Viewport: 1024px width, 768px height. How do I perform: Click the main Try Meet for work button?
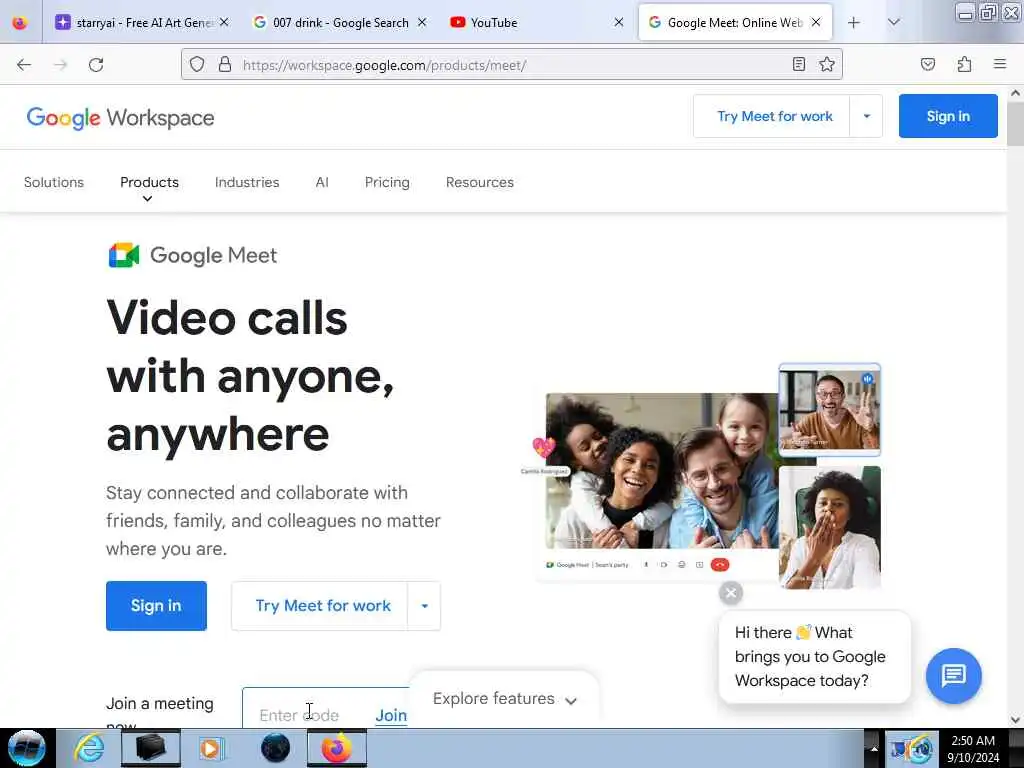[323, 605]
